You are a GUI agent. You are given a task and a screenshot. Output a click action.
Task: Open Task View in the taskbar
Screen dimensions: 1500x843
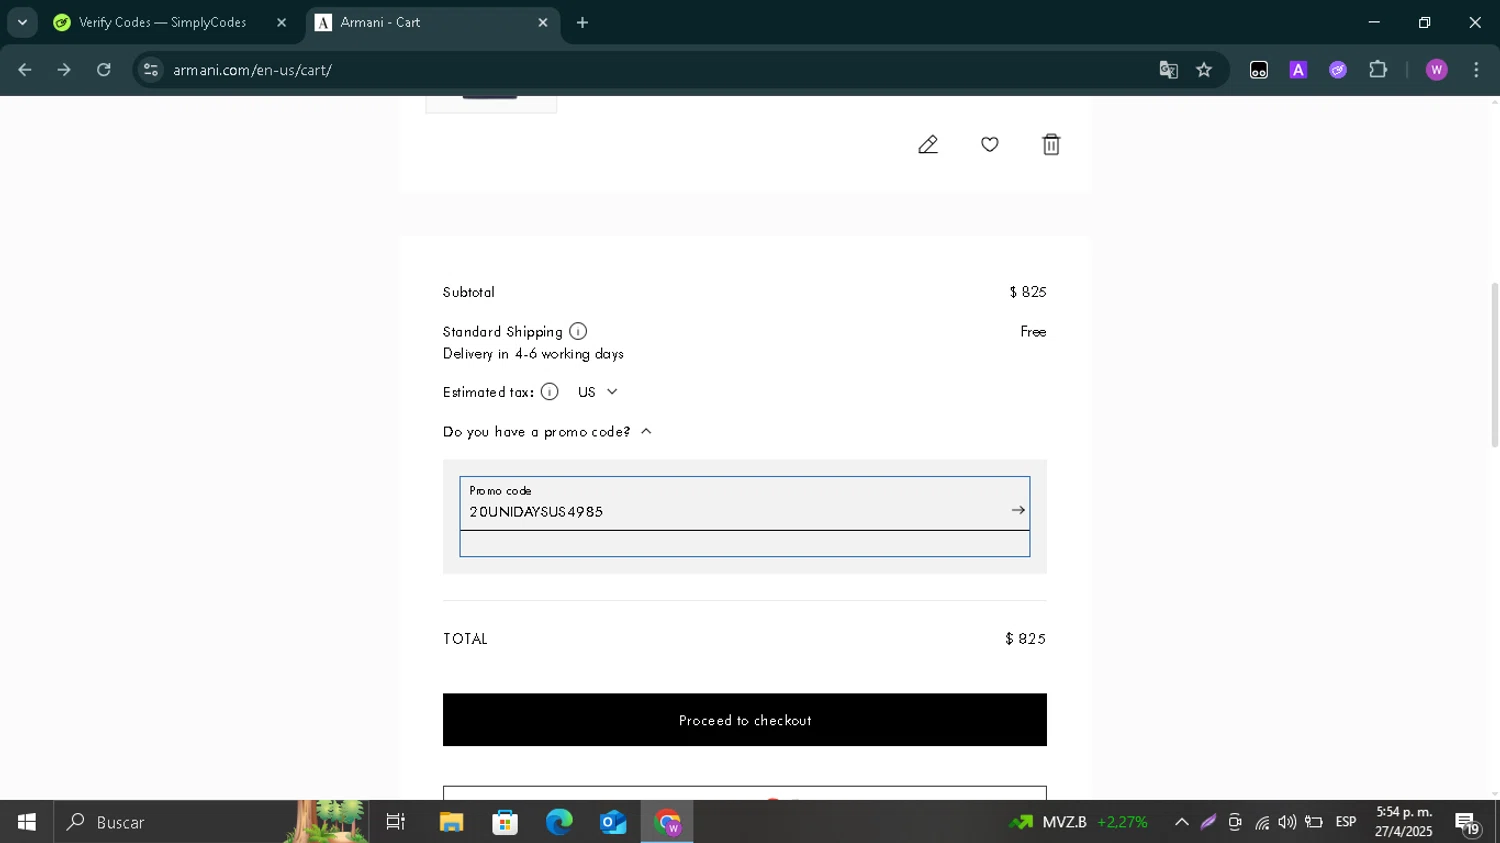pos(396,822)
